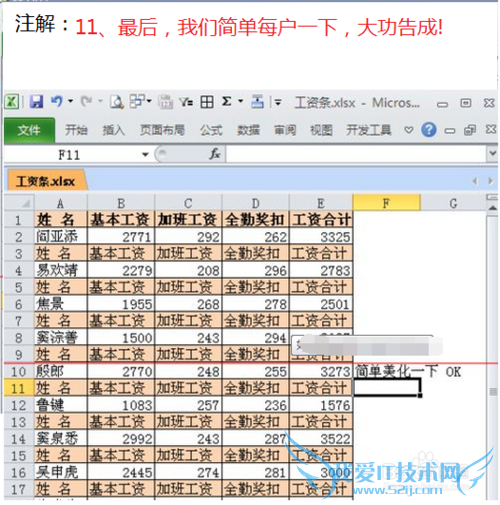This screenshot has height=505, width=500.
Task: Select column F header
Action: 386,203
